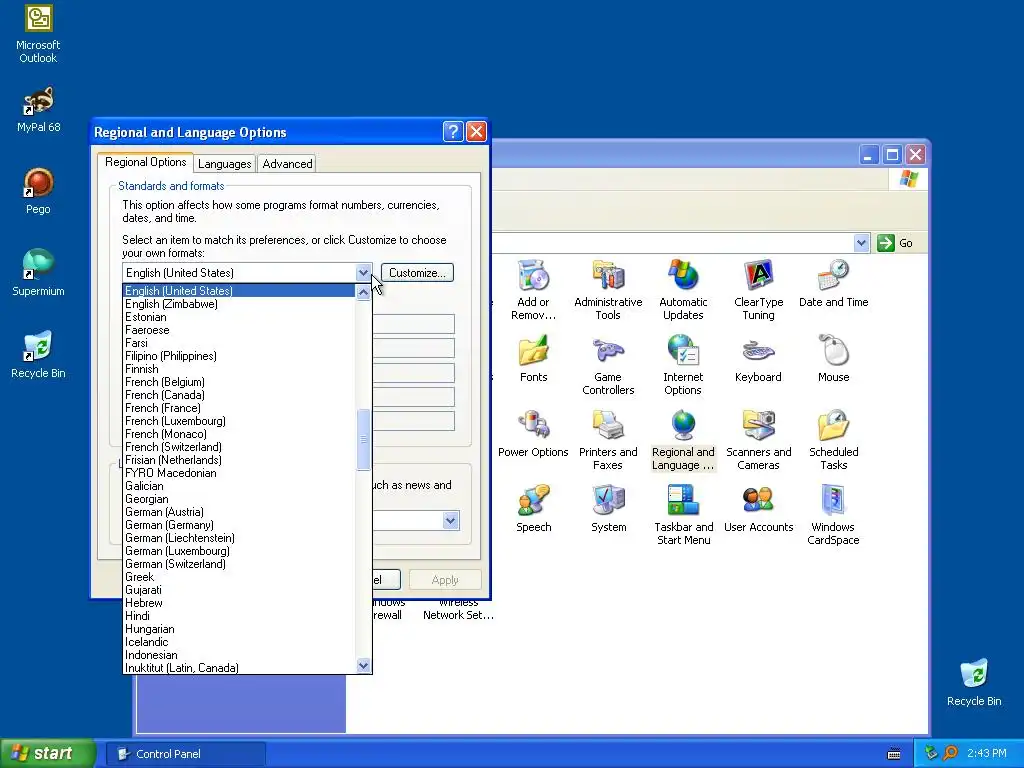Image resolution: width=1024 pixels, height=768 pixels.
Task: Click the language list scrollbar thumb
Action: (x=363, y=440)
